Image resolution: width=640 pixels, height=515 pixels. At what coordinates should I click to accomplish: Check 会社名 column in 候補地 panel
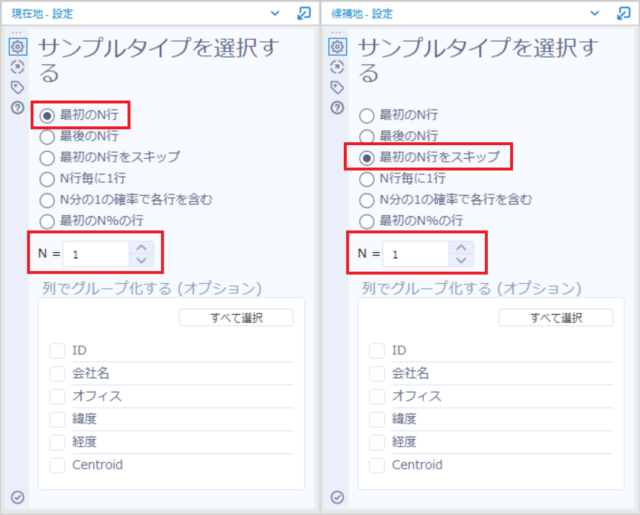(x=377, y=373)
